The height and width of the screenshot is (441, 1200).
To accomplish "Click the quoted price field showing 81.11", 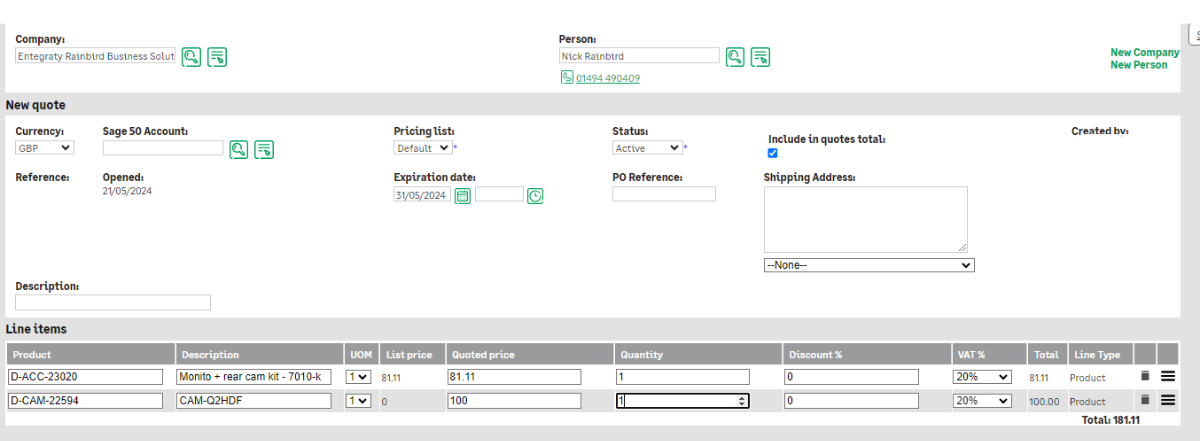I will point(514,377).
